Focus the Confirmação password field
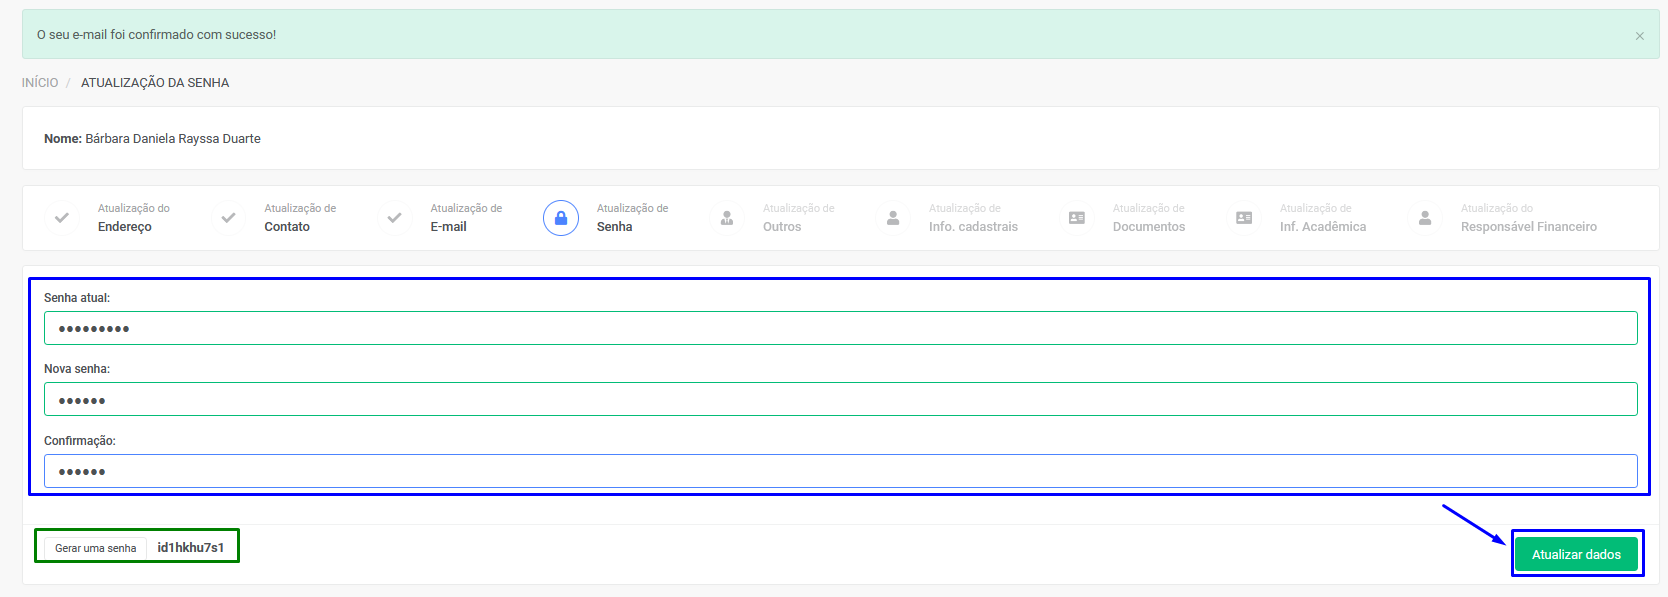 pyautogui.click(x=841, y=471)
